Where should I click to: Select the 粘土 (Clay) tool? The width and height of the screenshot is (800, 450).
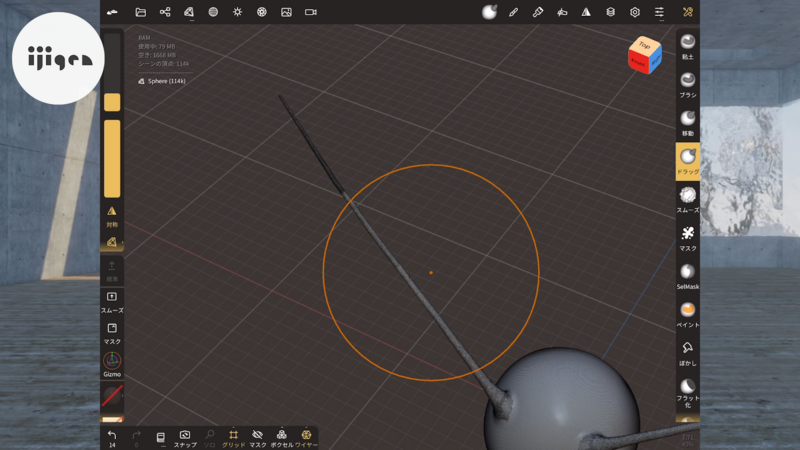pos(688,46)
